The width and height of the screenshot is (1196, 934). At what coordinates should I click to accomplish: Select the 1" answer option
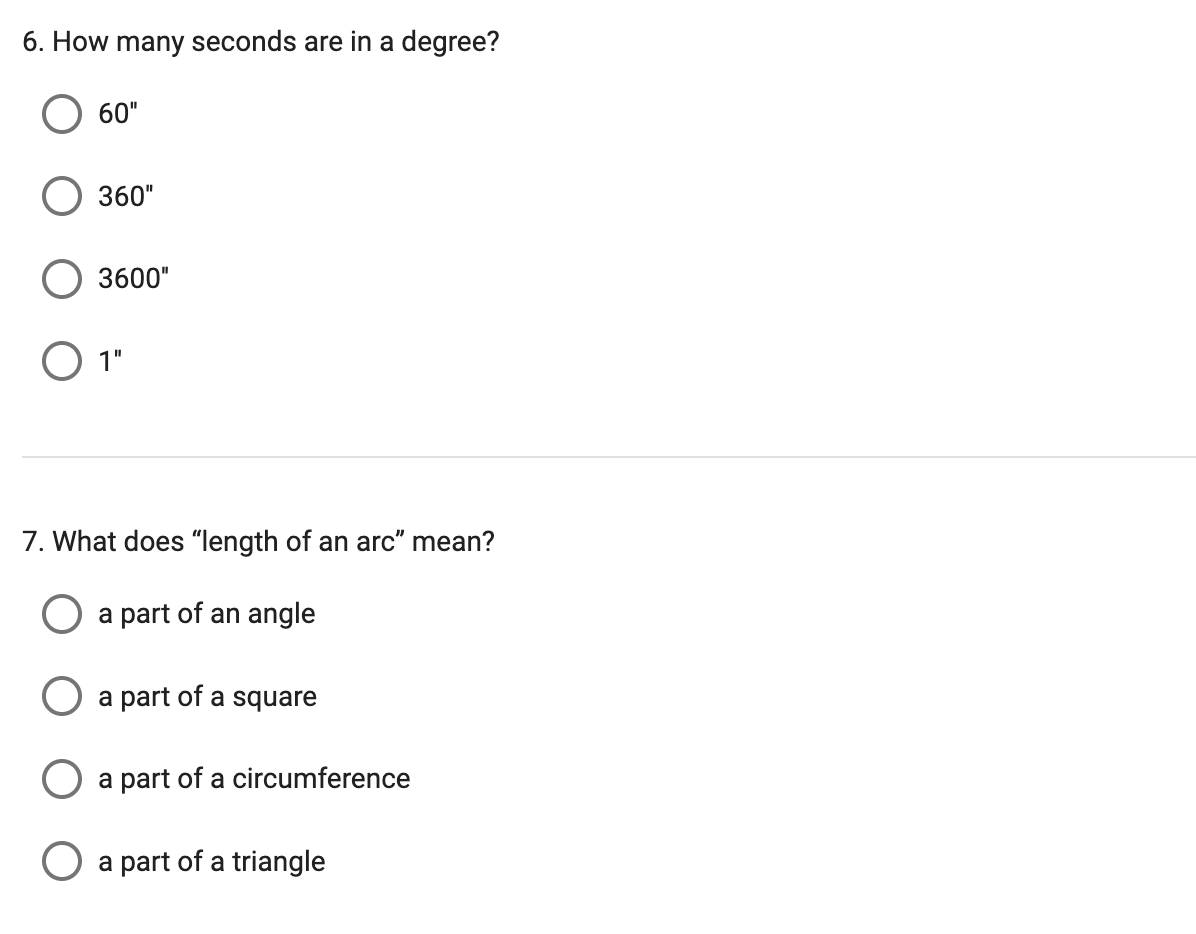point(62,361)
